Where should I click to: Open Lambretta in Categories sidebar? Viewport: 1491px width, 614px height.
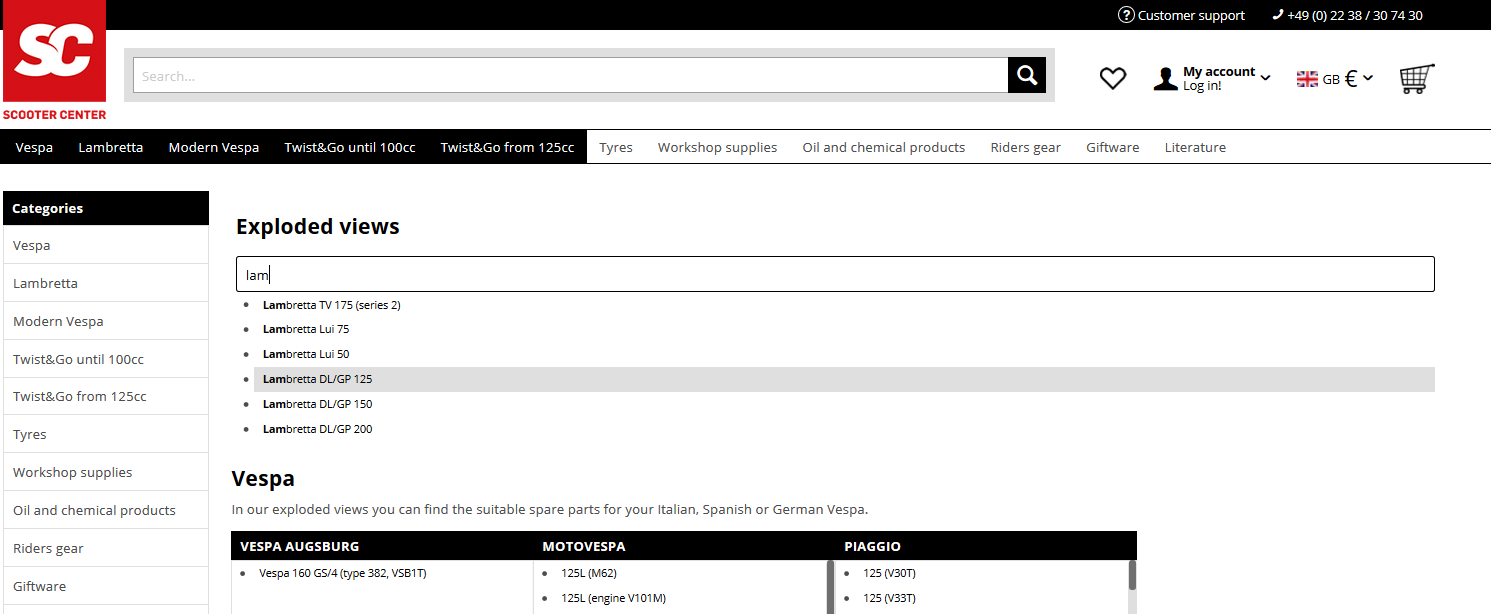pos(106,283)
